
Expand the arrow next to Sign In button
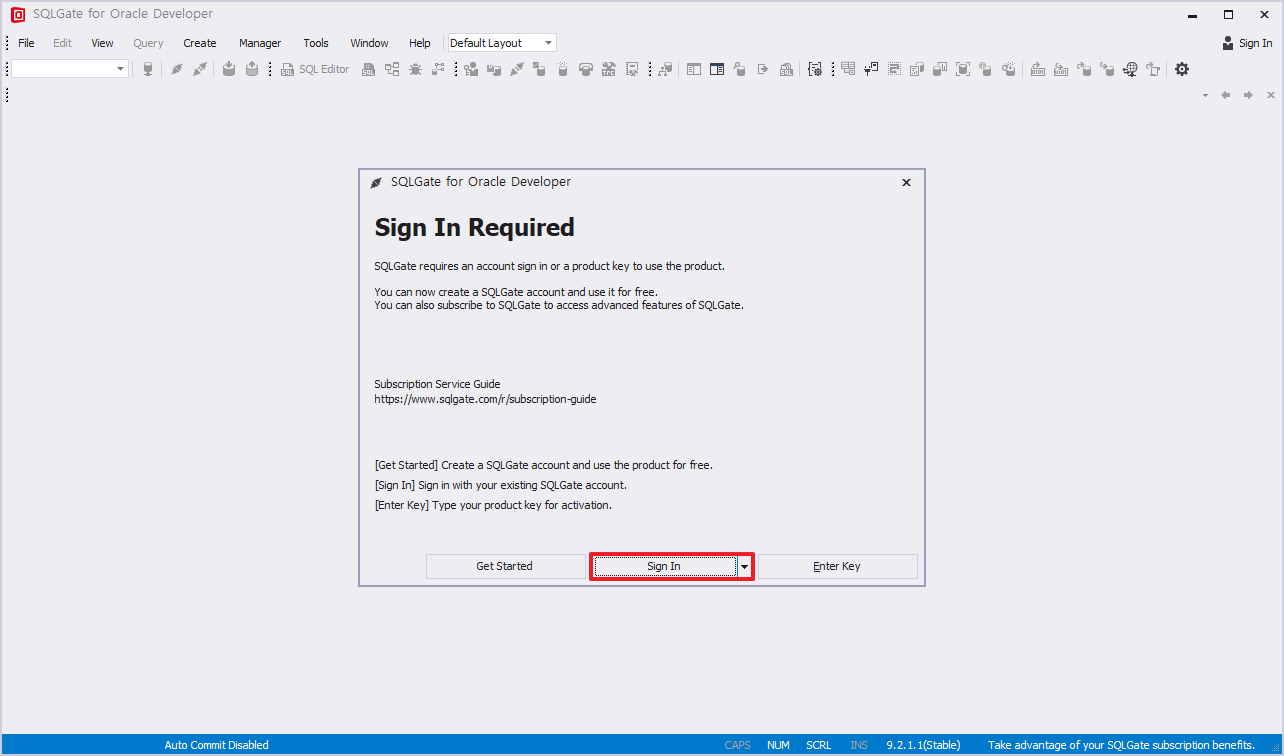(x=745, y=567)
